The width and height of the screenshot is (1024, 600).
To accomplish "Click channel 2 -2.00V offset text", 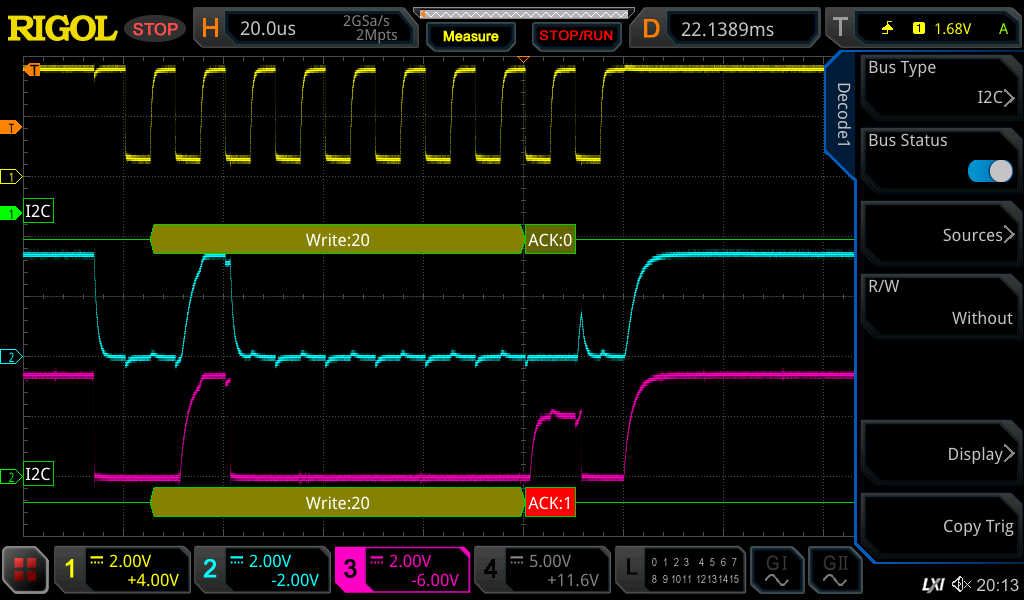I will coord(295,580).
